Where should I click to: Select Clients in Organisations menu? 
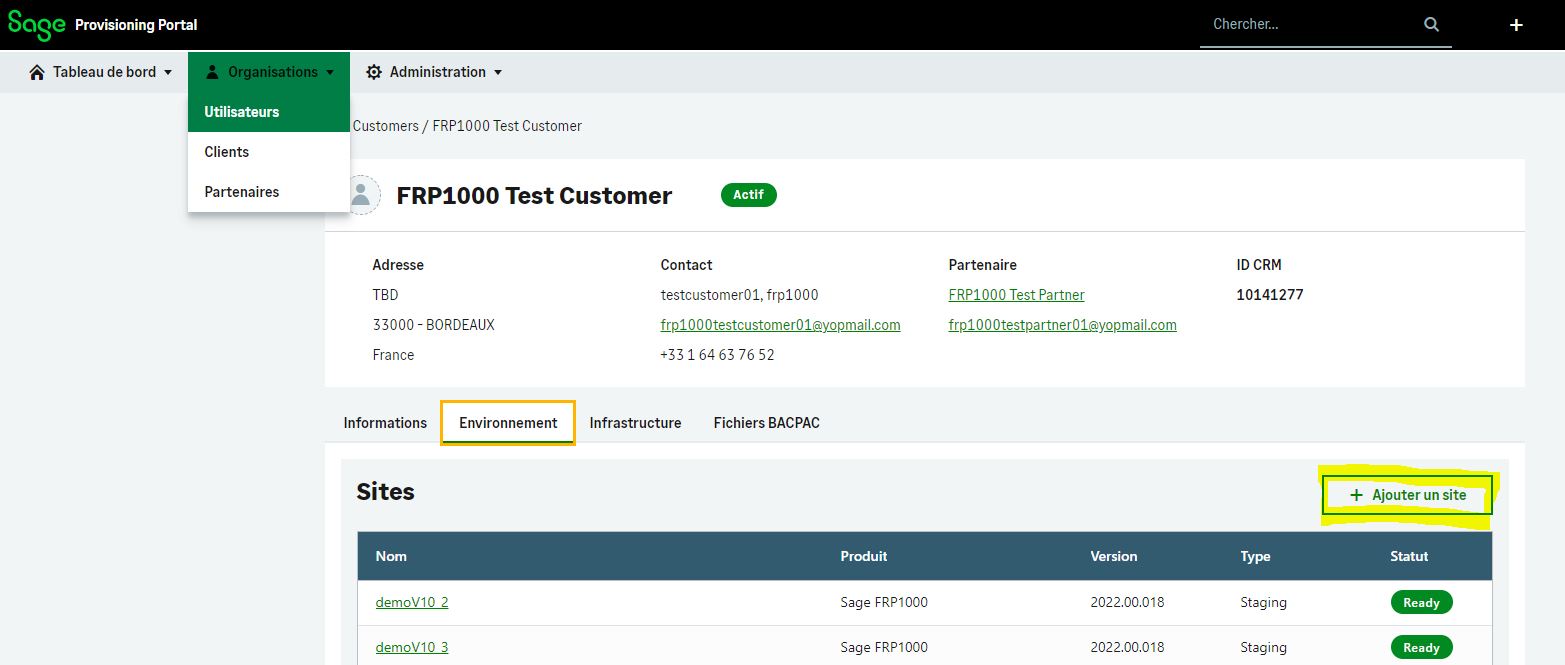[269, 152]
